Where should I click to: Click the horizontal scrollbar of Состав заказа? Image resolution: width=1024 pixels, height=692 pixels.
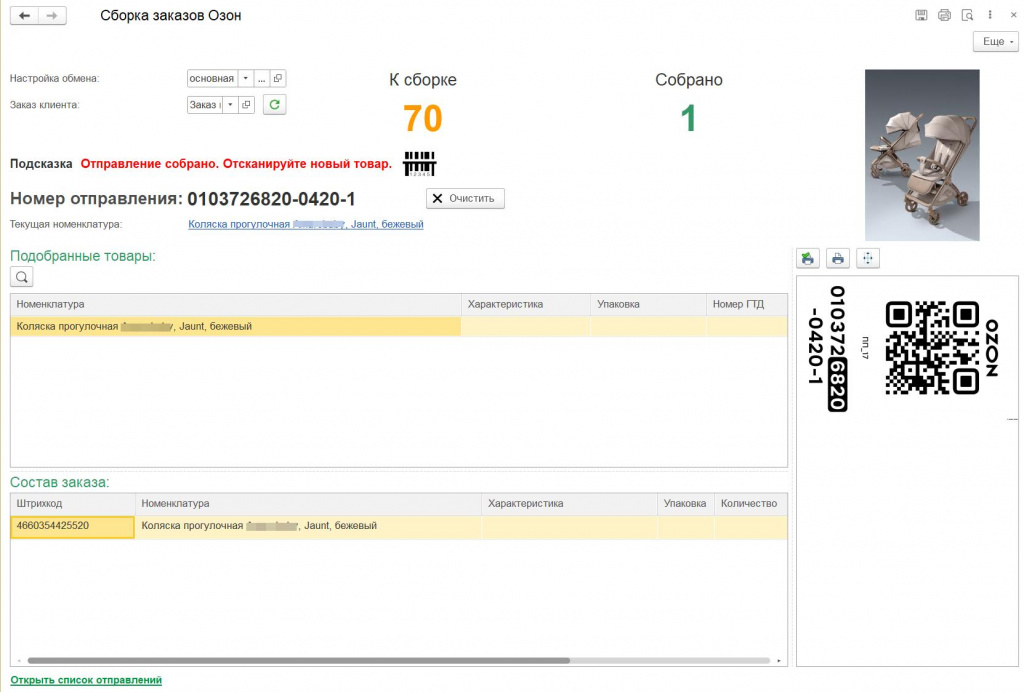pos(298,661)
